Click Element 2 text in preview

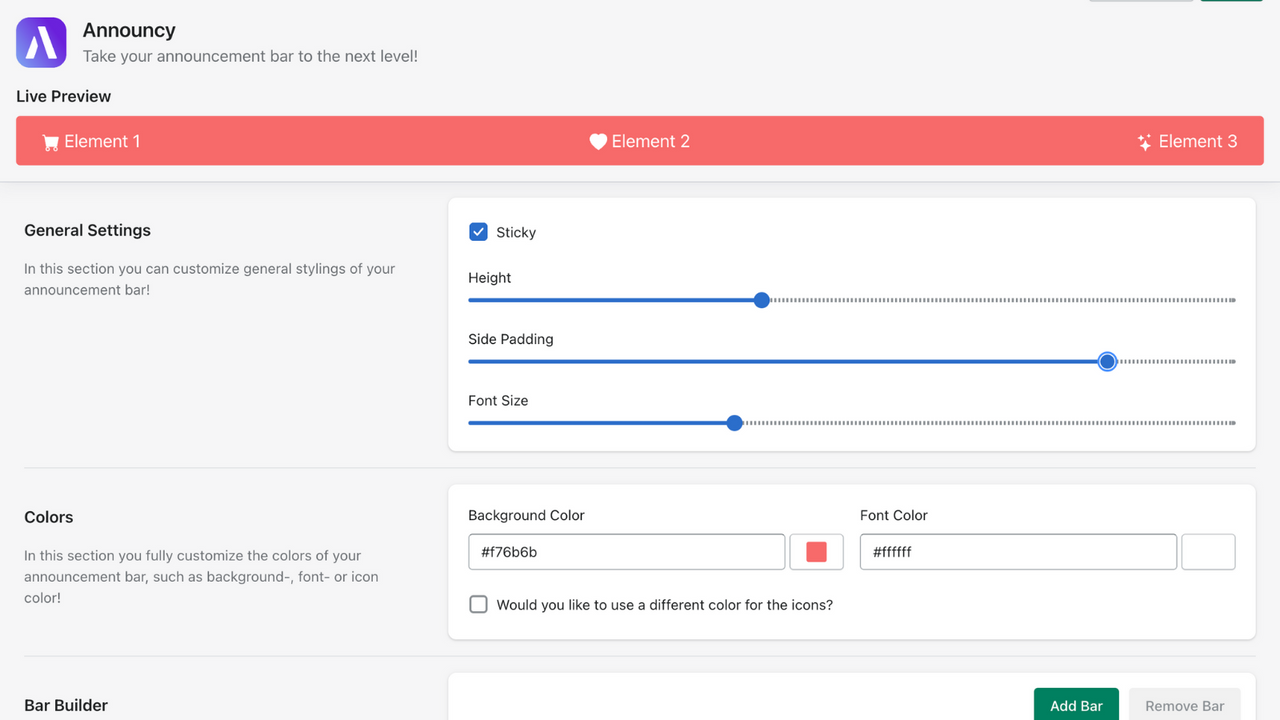pyautogui.click(x=651, y=142)
